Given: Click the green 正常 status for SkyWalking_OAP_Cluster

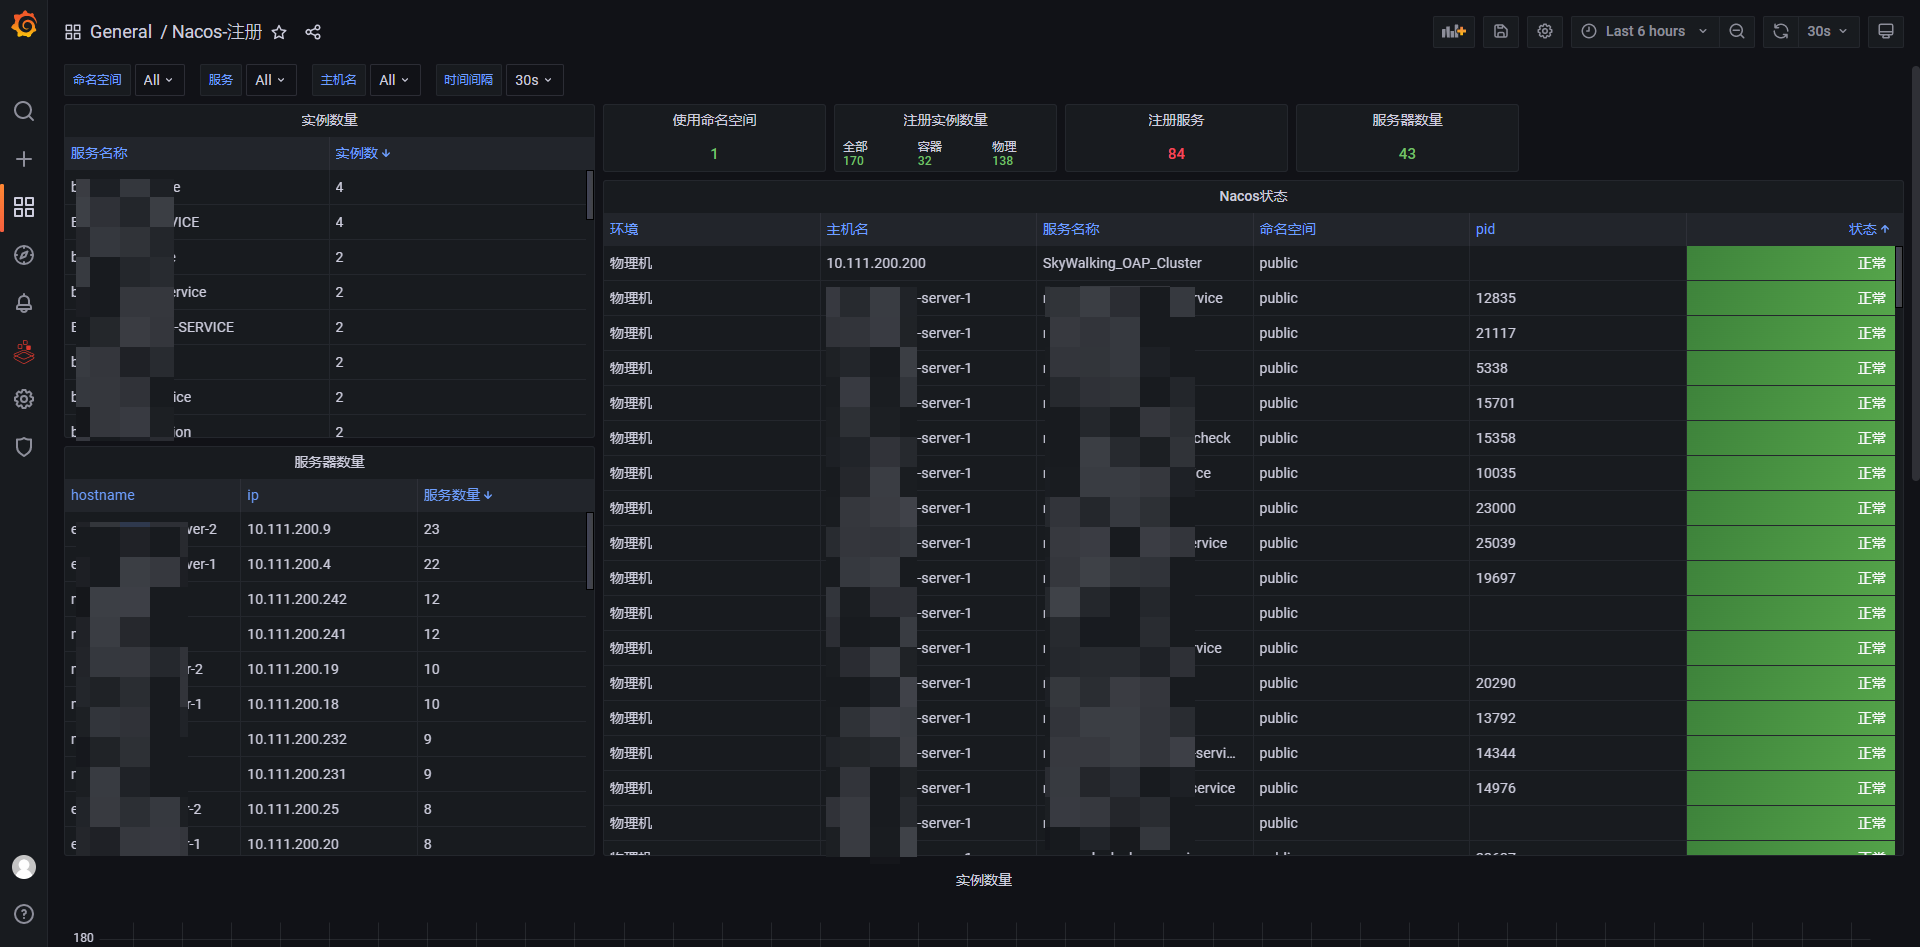Looking at the screenshot, I should pos(1790,263).
